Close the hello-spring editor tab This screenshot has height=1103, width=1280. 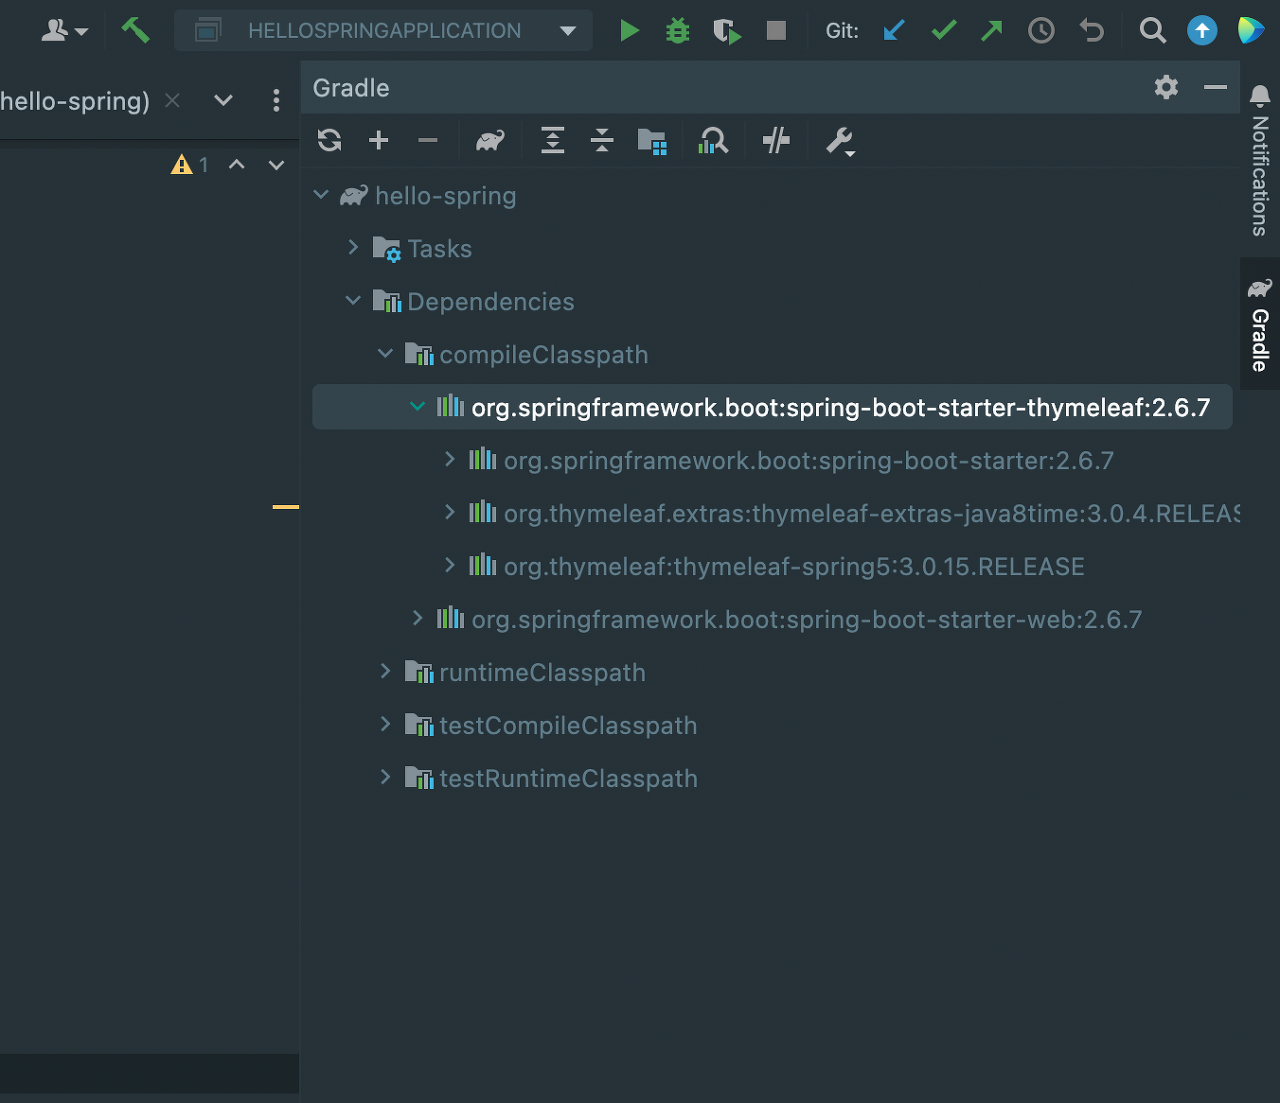172,100
